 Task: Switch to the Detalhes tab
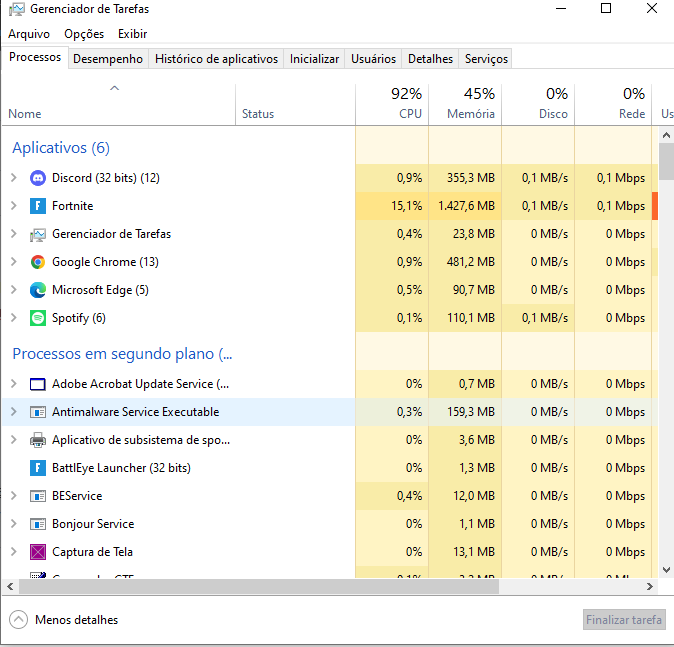tap(430, 59)
